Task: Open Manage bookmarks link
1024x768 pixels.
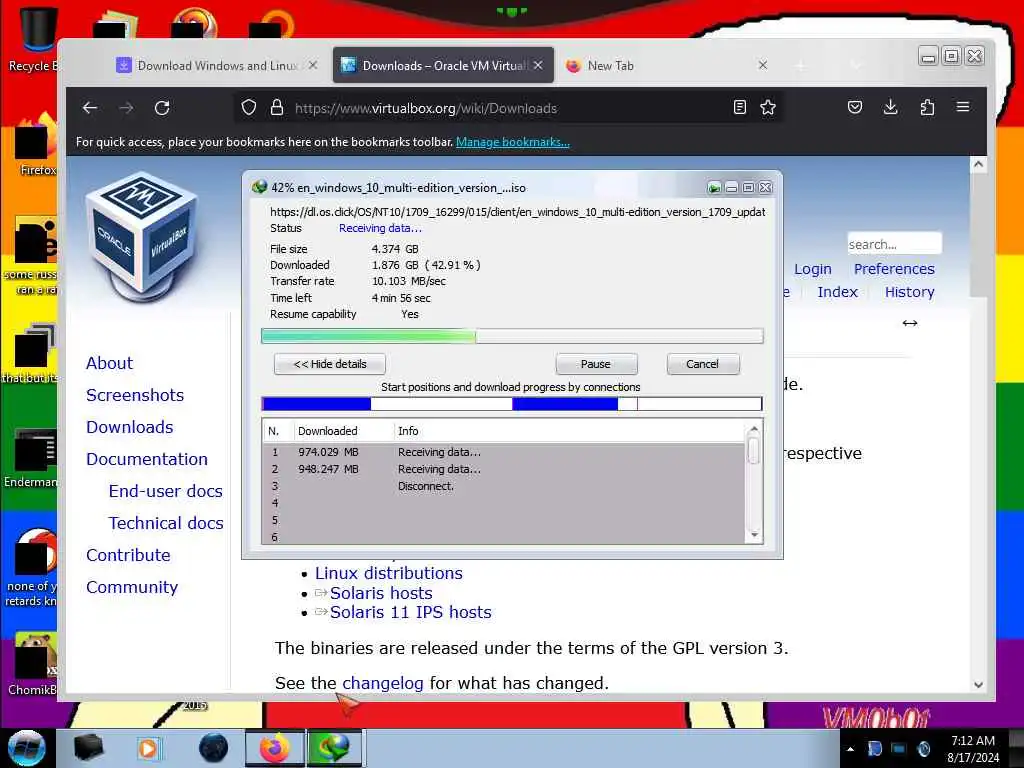Action: coord(513,142)
